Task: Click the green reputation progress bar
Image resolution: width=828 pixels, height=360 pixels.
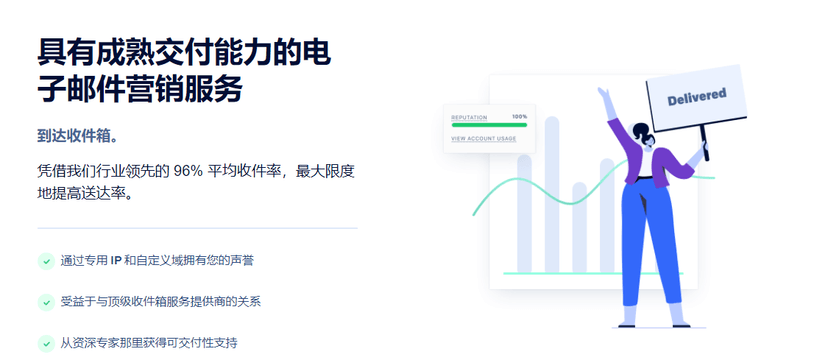Action: click(489, 125)
